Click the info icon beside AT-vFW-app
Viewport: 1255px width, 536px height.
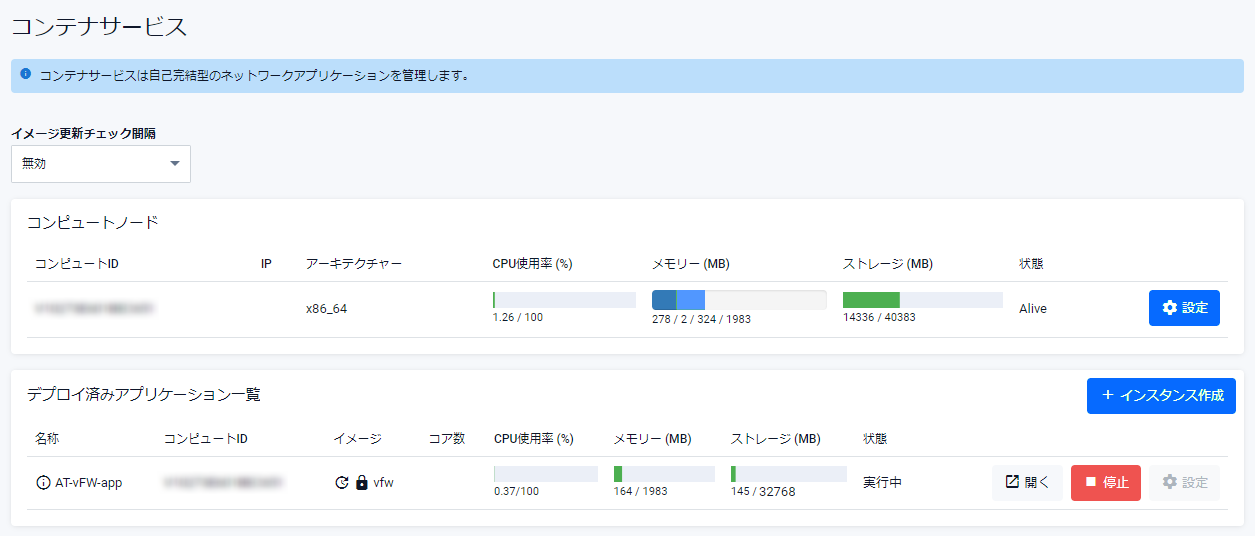[x=43, y=483]
